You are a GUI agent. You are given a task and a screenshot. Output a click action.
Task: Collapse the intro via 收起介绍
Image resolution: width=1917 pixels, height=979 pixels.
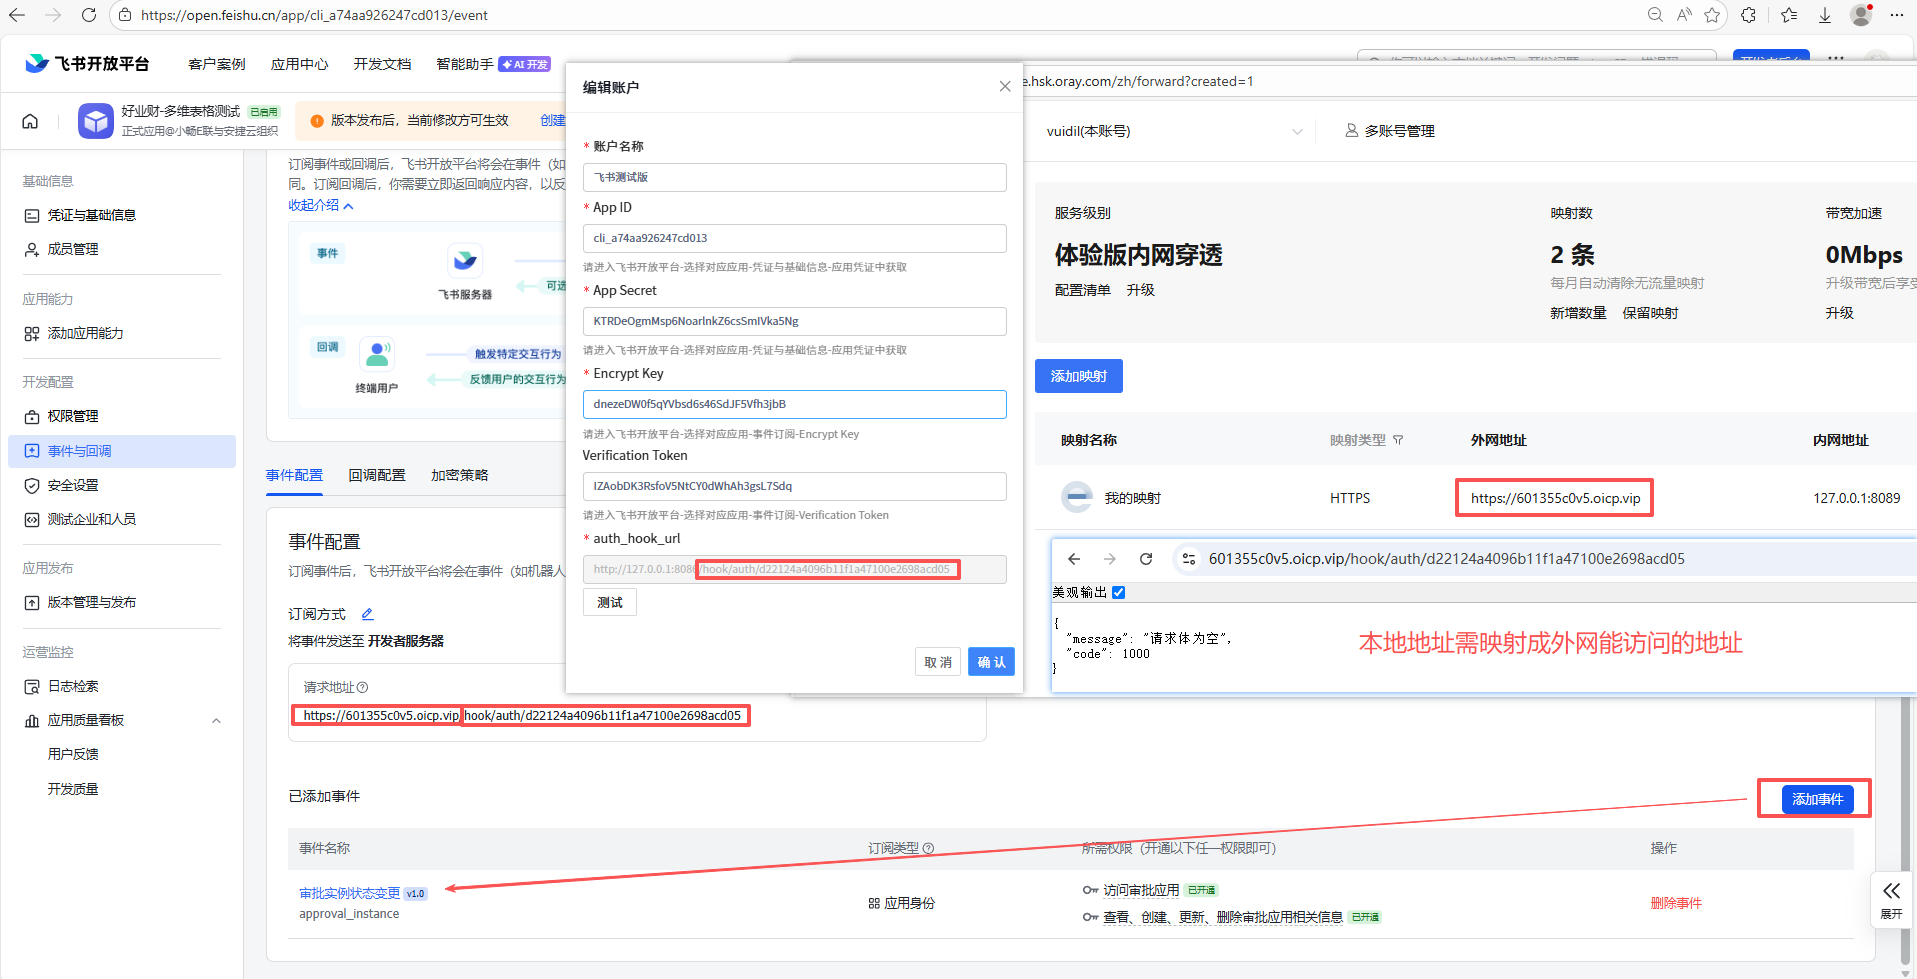tap(320, 205)
